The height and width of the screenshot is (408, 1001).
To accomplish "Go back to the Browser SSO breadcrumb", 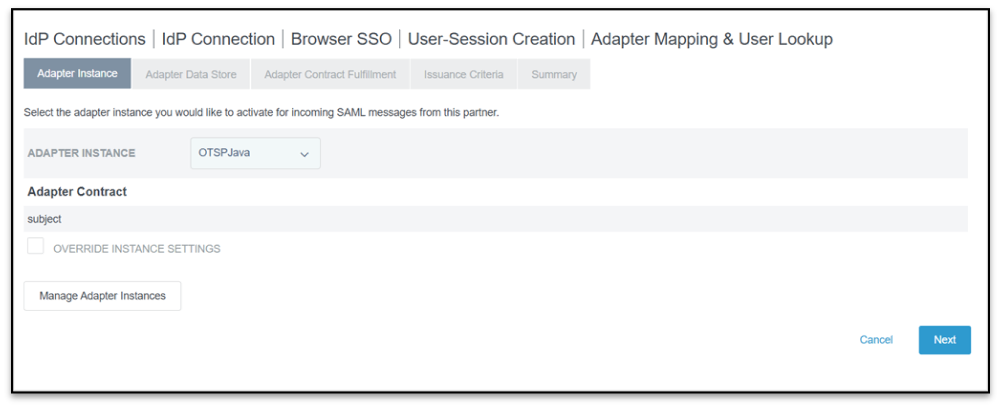I will coord(341,39).
